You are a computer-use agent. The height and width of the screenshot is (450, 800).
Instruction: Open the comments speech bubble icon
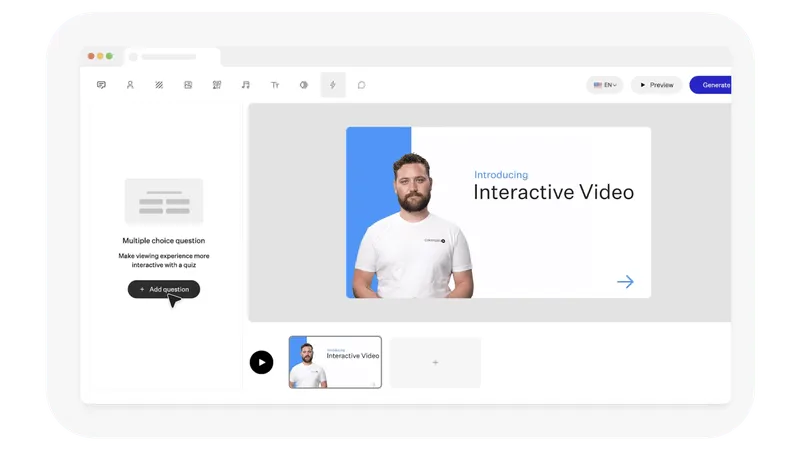tap(362, 85)
